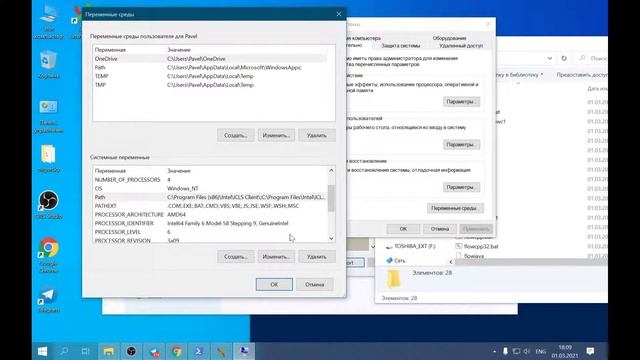The height and width of the screenshot is (360, 640).
Task: Switch to the Имя компьютера tab
Action: click(x=363, y=38)
